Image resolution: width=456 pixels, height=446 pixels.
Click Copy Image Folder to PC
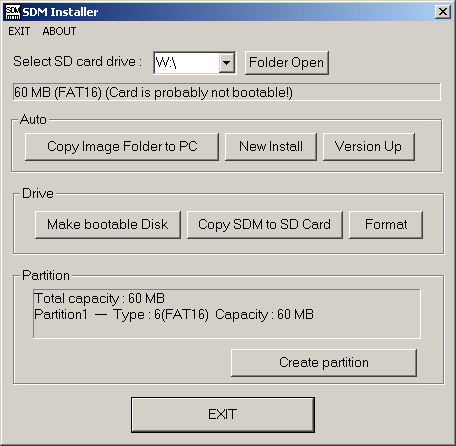coord(122,147)
